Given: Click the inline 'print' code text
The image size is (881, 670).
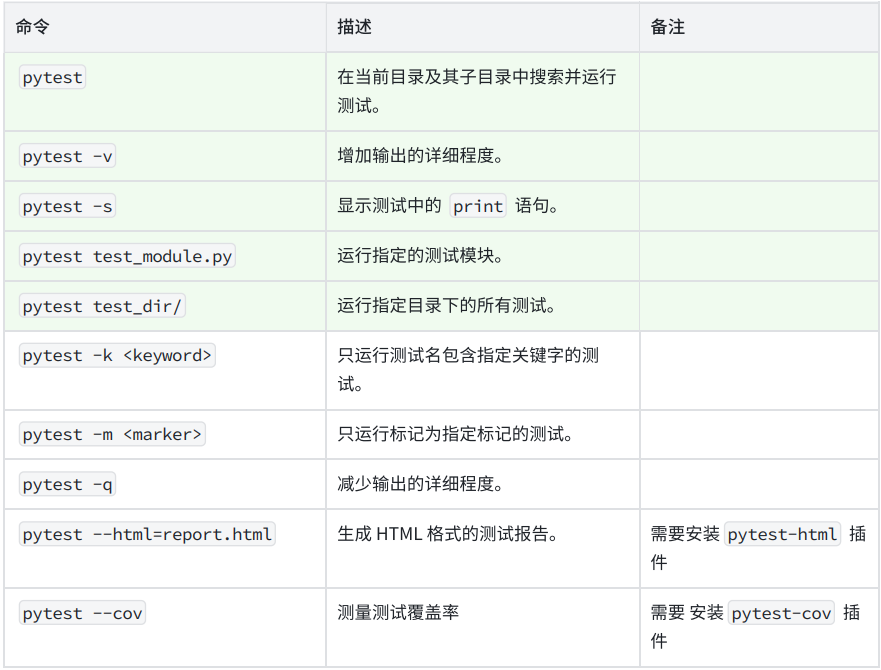Looking at the screenshot, I should 478,206.
